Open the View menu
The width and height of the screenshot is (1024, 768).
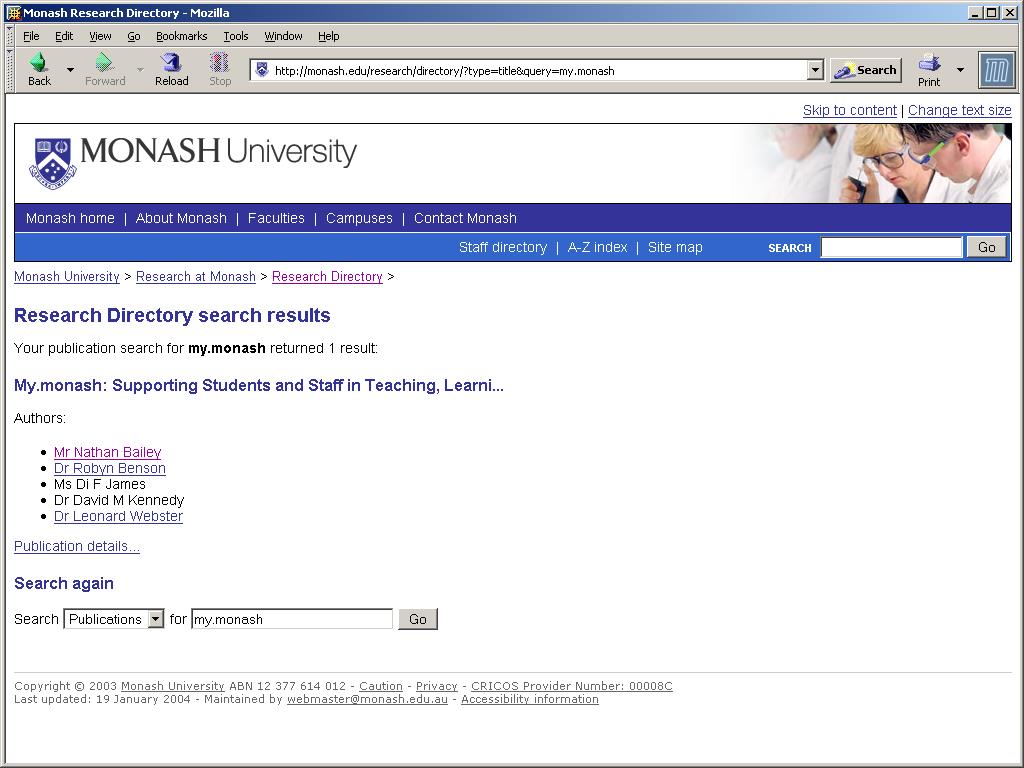click(x=100, y=36)
